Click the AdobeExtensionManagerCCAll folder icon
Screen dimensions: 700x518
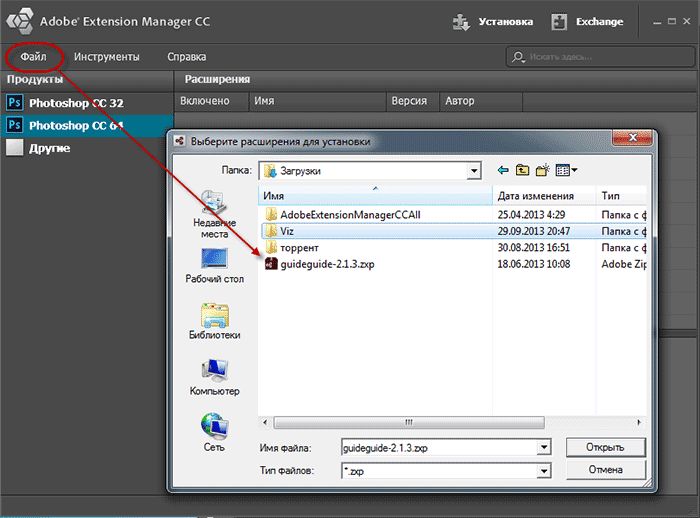pos(271,214)
